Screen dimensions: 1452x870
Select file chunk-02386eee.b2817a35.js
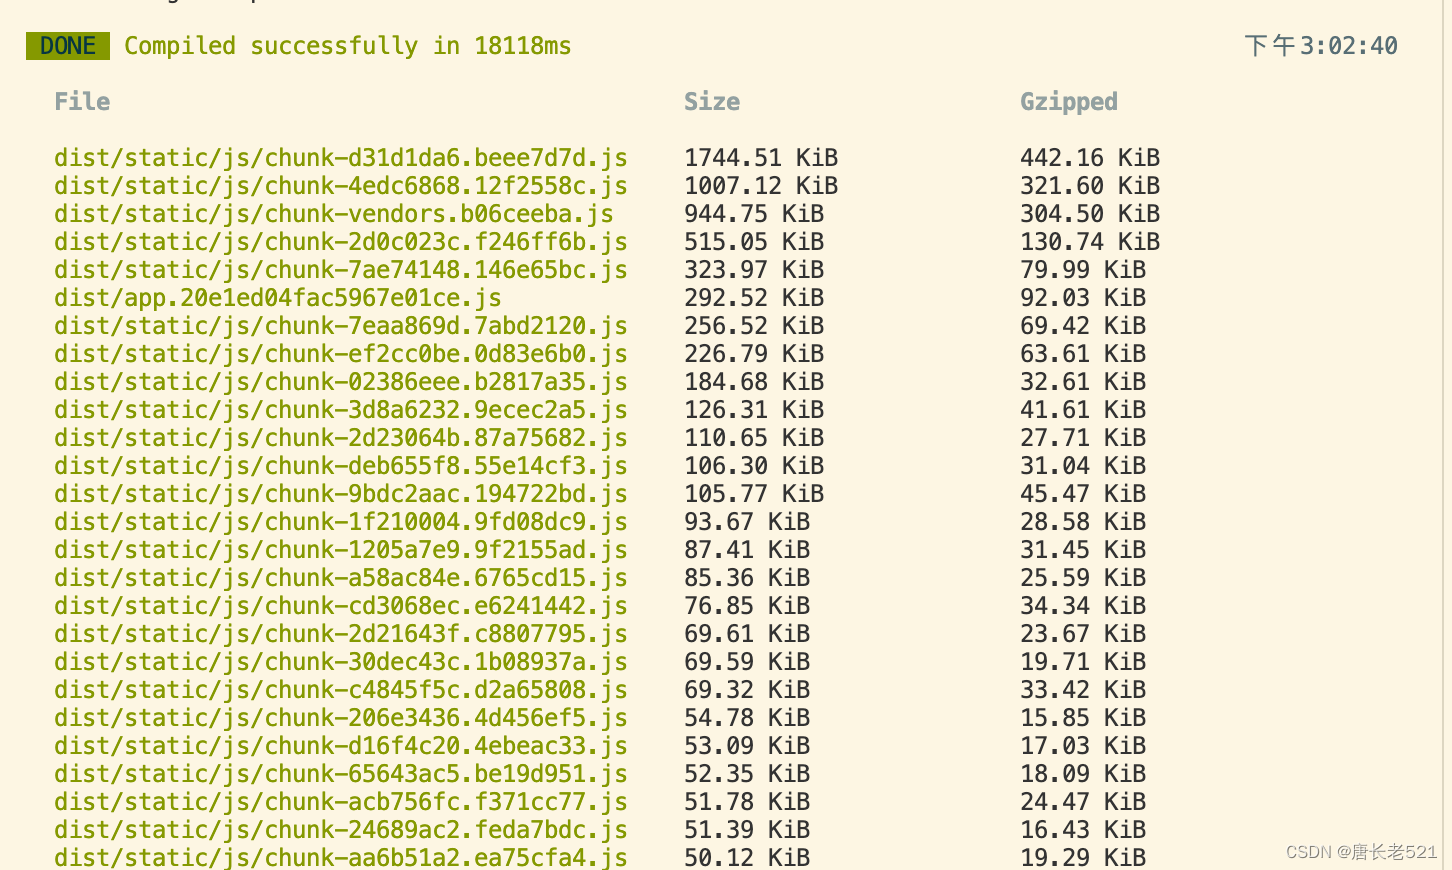341,382
